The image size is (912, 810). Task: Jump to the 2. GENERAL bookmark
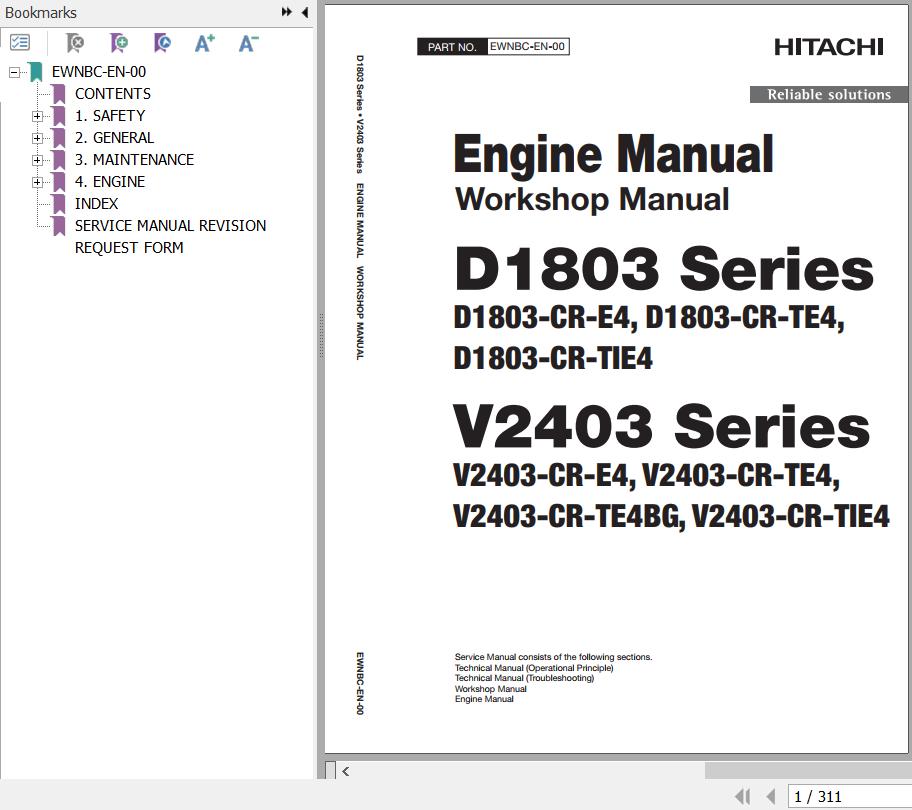pos(115,138)
